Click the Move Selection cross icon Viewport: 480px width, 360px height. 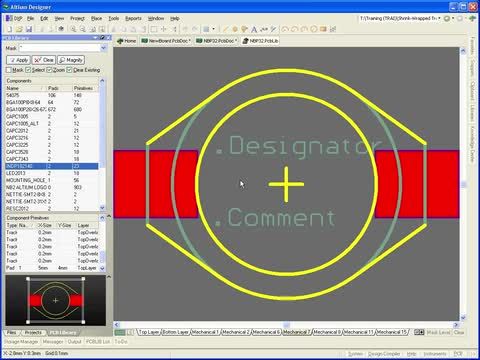tap(164, 29)
